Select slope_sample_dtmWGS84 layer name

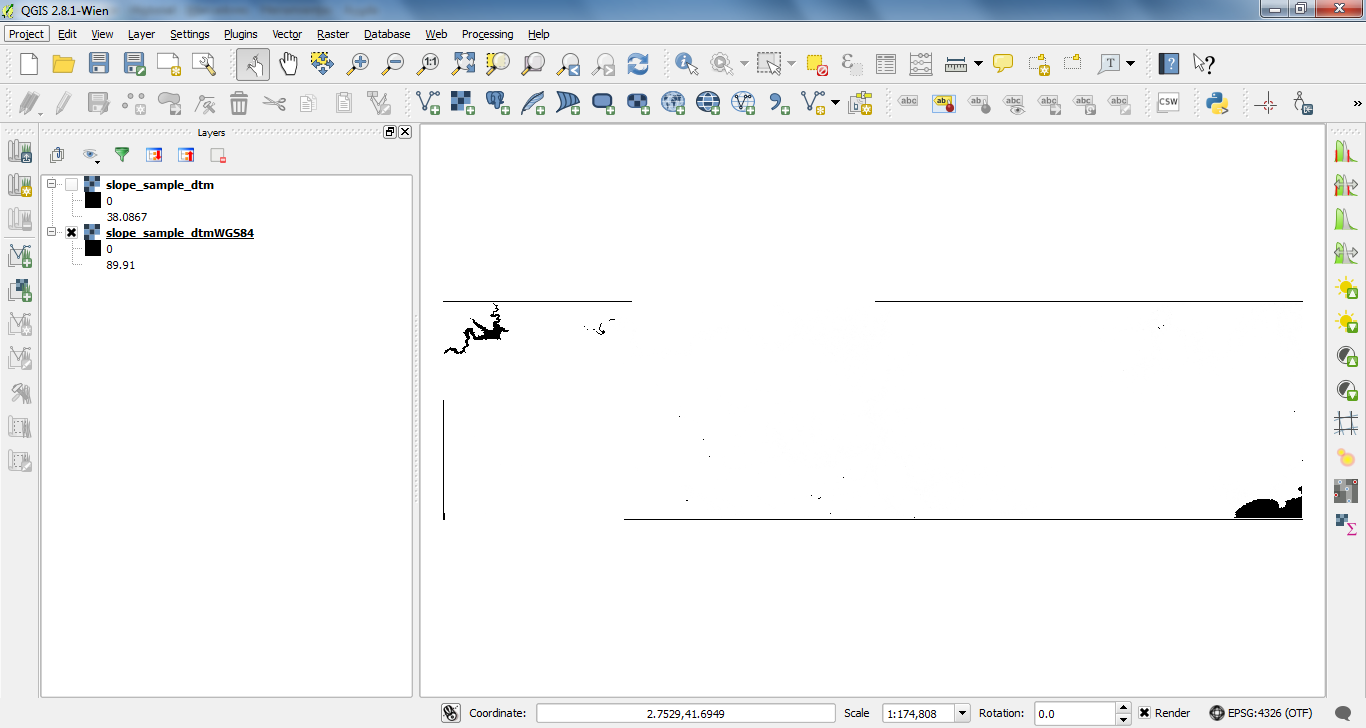[180, 233]
